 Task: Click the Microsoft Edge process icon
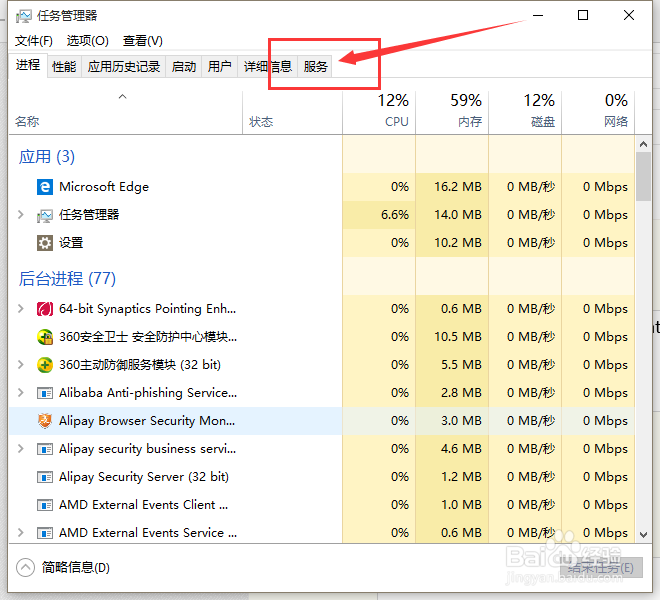pos(45,187)
